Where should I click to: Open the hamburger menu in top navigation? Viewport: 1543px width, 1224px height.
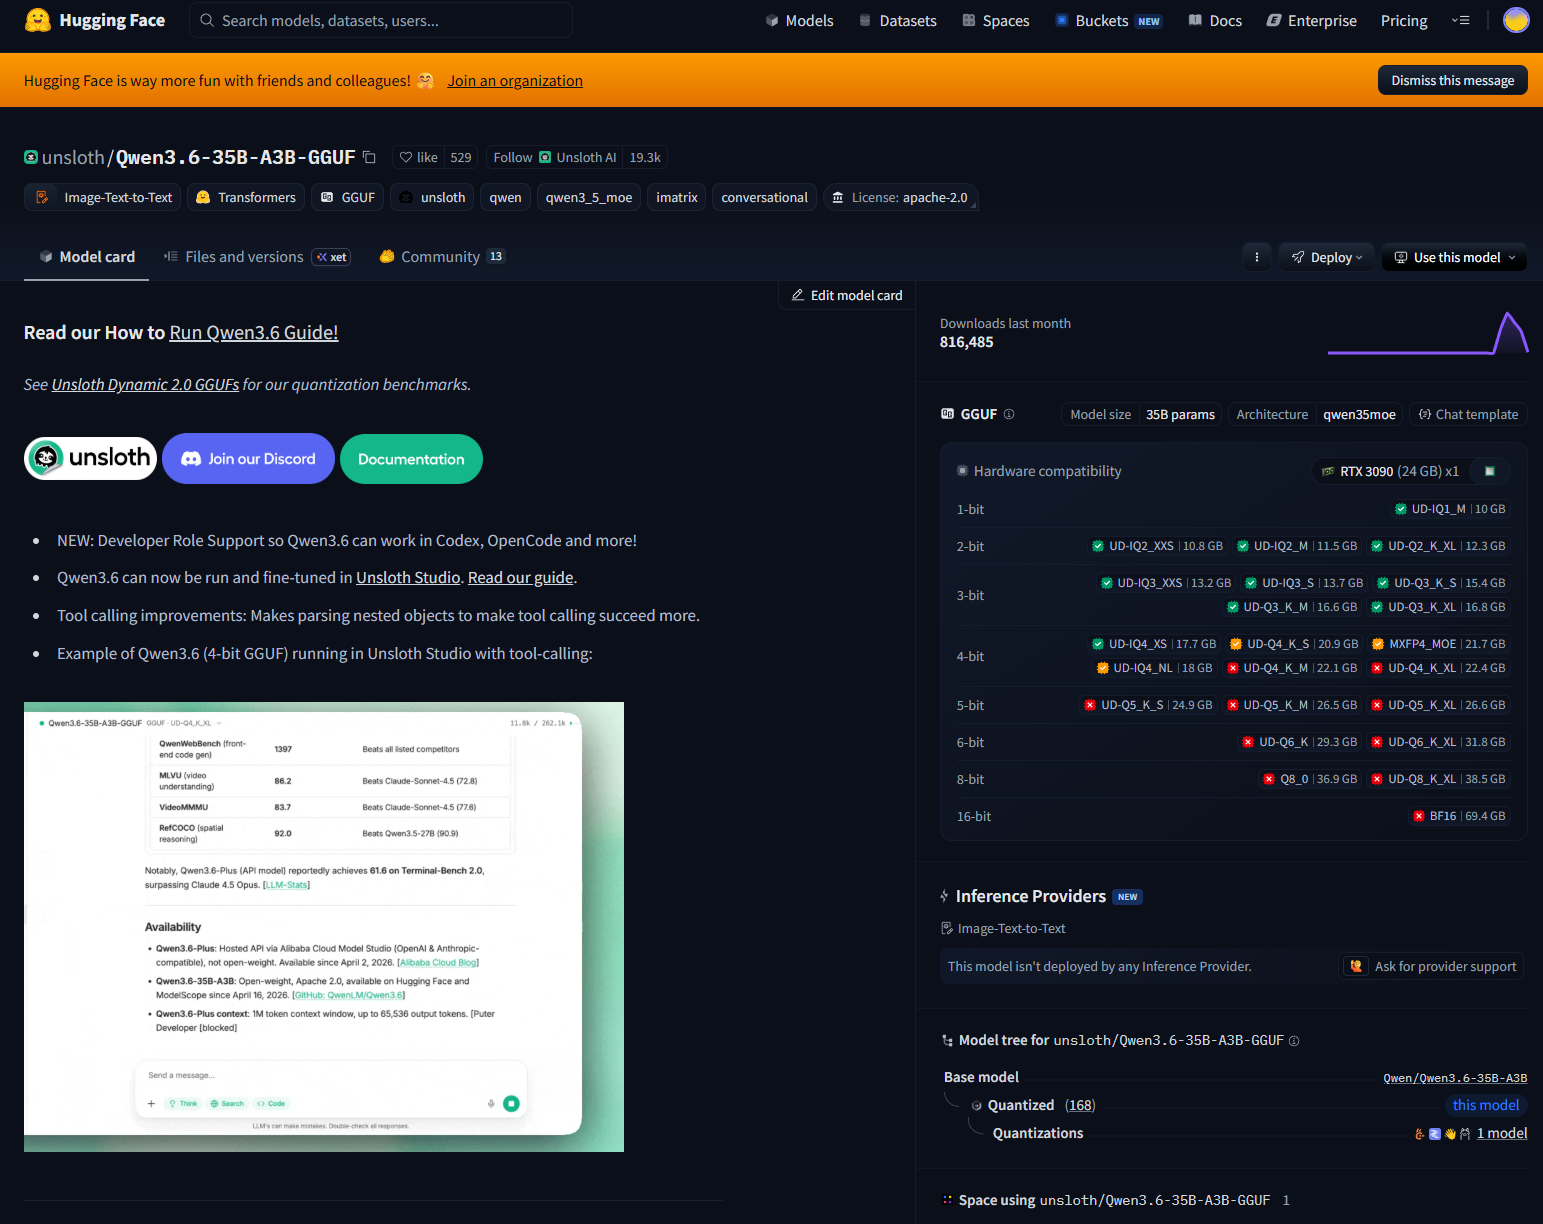(1461, 20)
